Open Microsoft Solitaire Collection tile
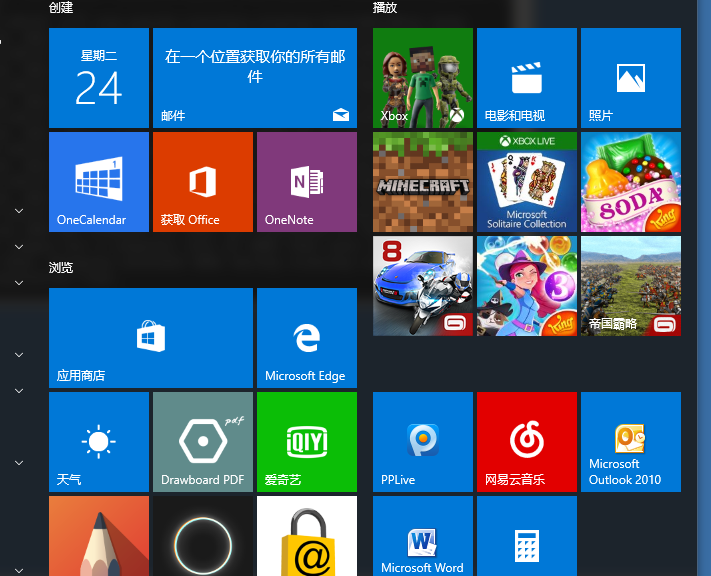 527,182
